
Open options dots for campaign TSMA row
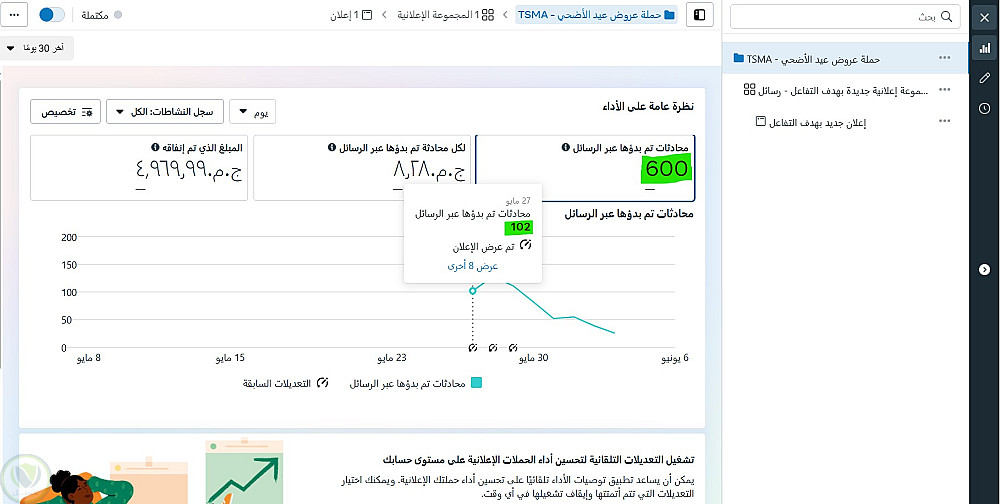point(945,58)
